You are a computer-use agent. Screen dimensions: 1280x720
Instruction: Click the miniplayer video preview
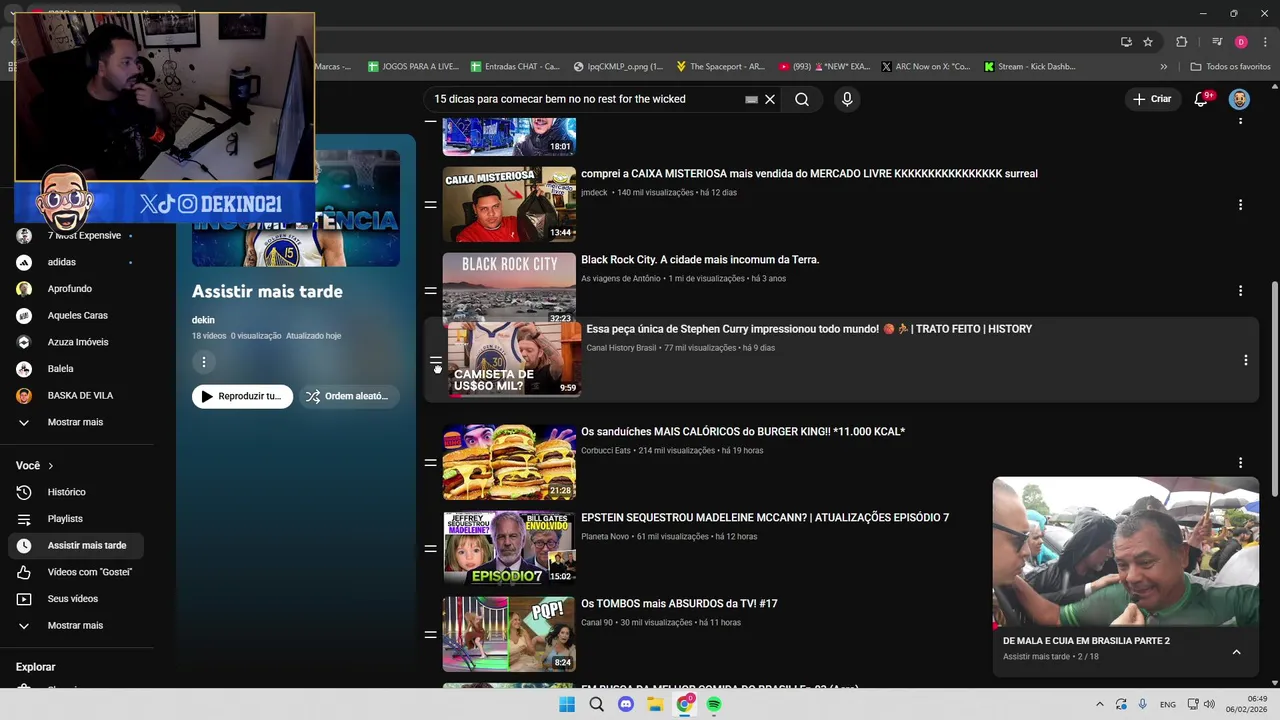[x=1125, y=552]
